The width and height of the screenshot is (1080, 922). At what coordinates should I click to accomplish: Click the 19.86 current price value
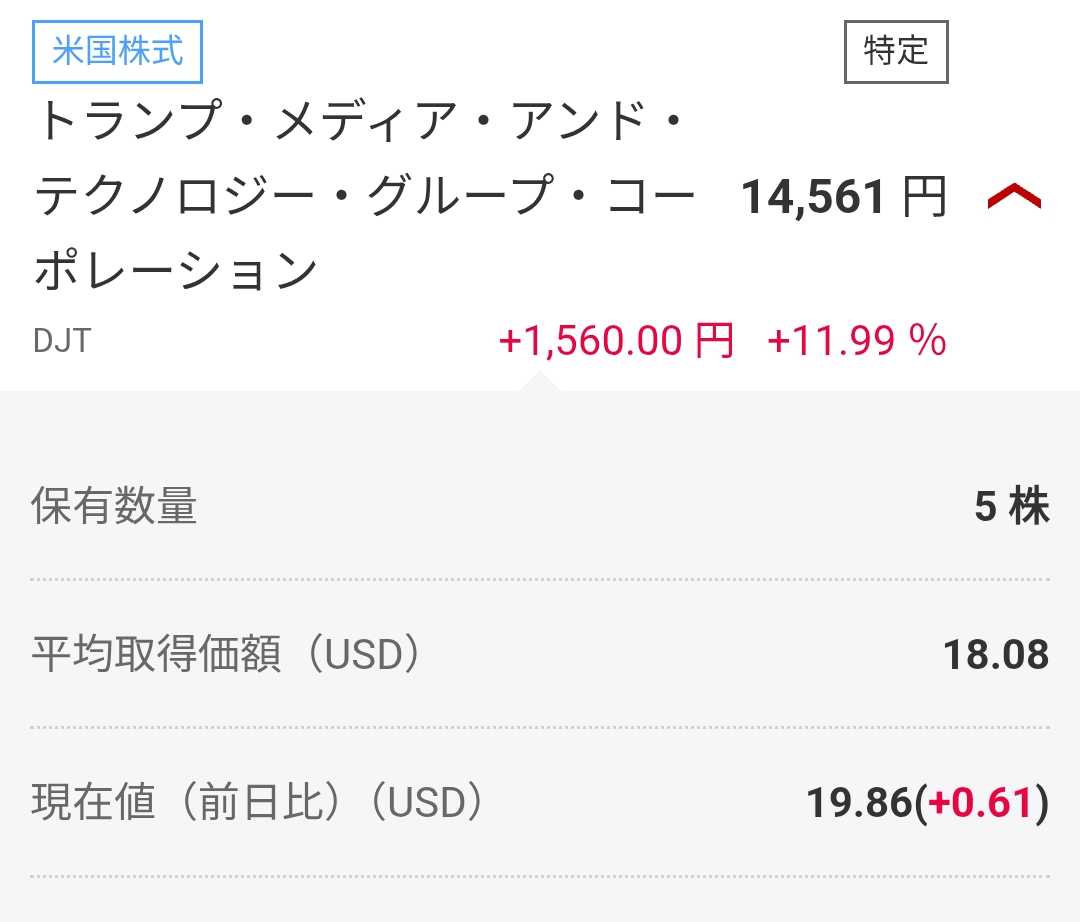[x=860, y=803]
